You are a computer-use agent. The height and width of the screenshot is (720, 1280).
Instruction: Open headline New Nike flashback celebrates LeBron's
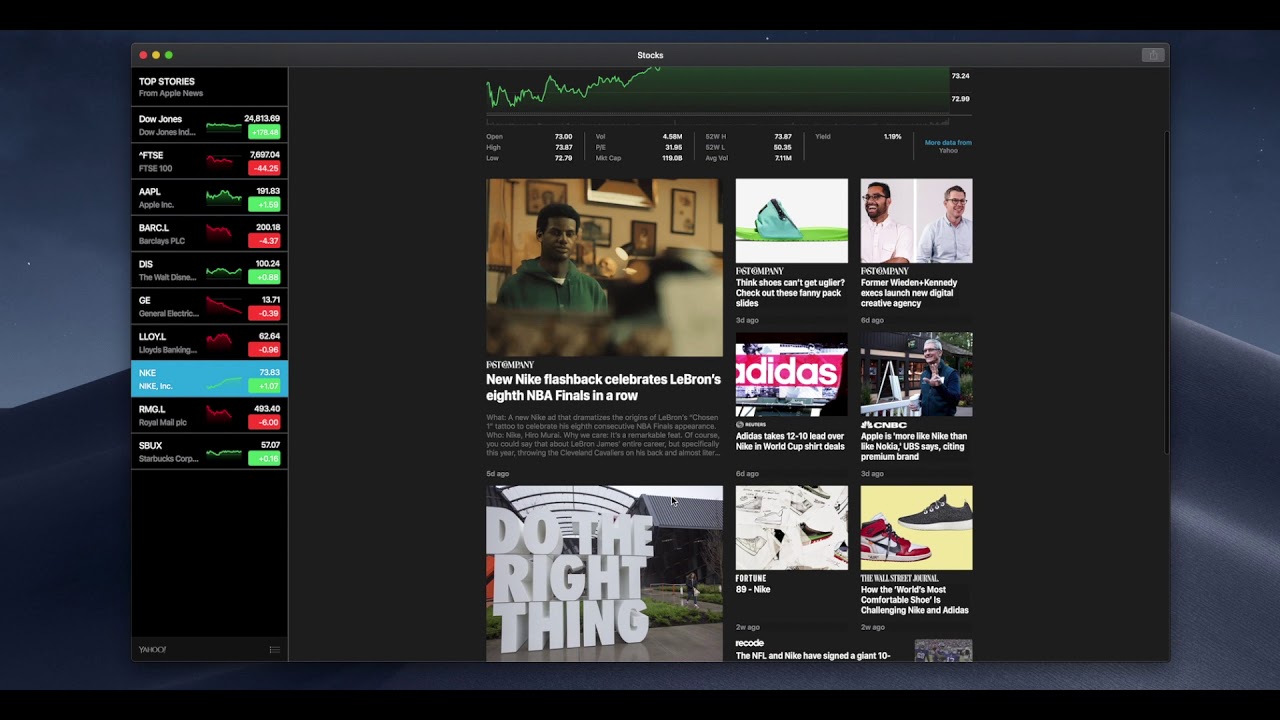click(x=603, y=387)
